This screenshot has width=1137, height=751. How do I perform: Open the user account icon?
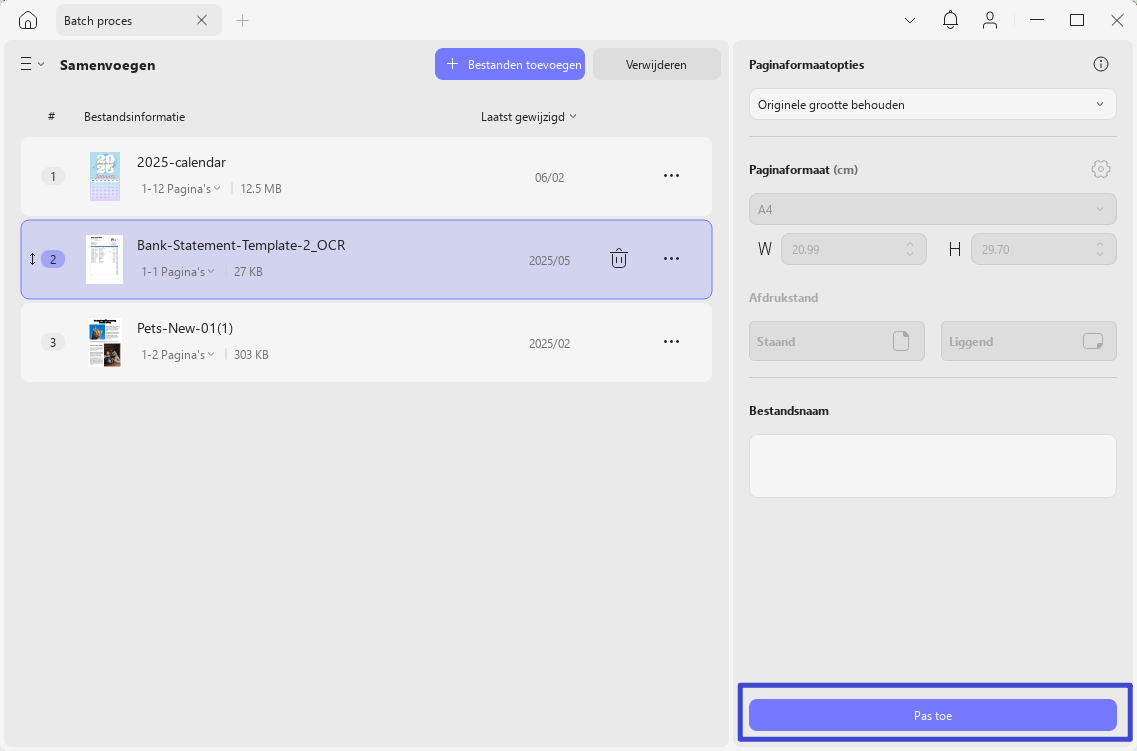990,20
